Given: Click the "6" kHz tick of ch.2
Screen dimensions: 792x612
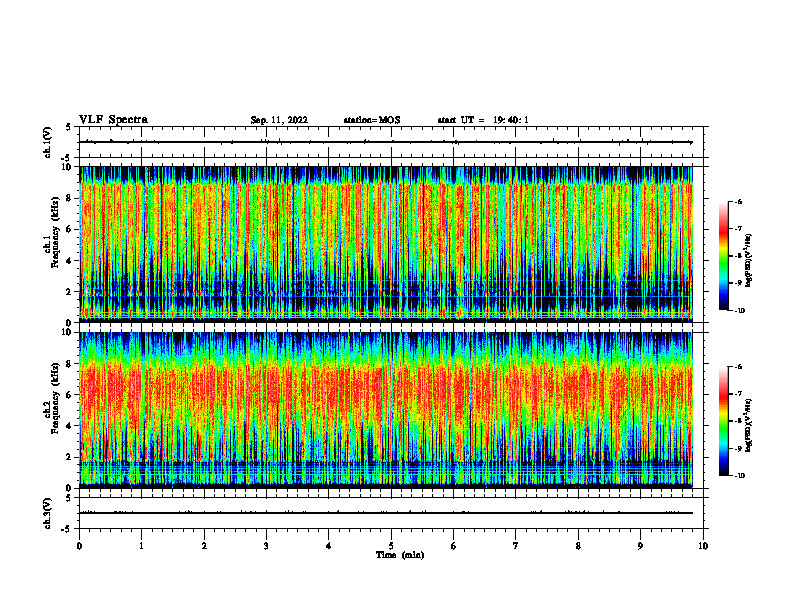Looking at the screenshot, I should click(70, 395).
